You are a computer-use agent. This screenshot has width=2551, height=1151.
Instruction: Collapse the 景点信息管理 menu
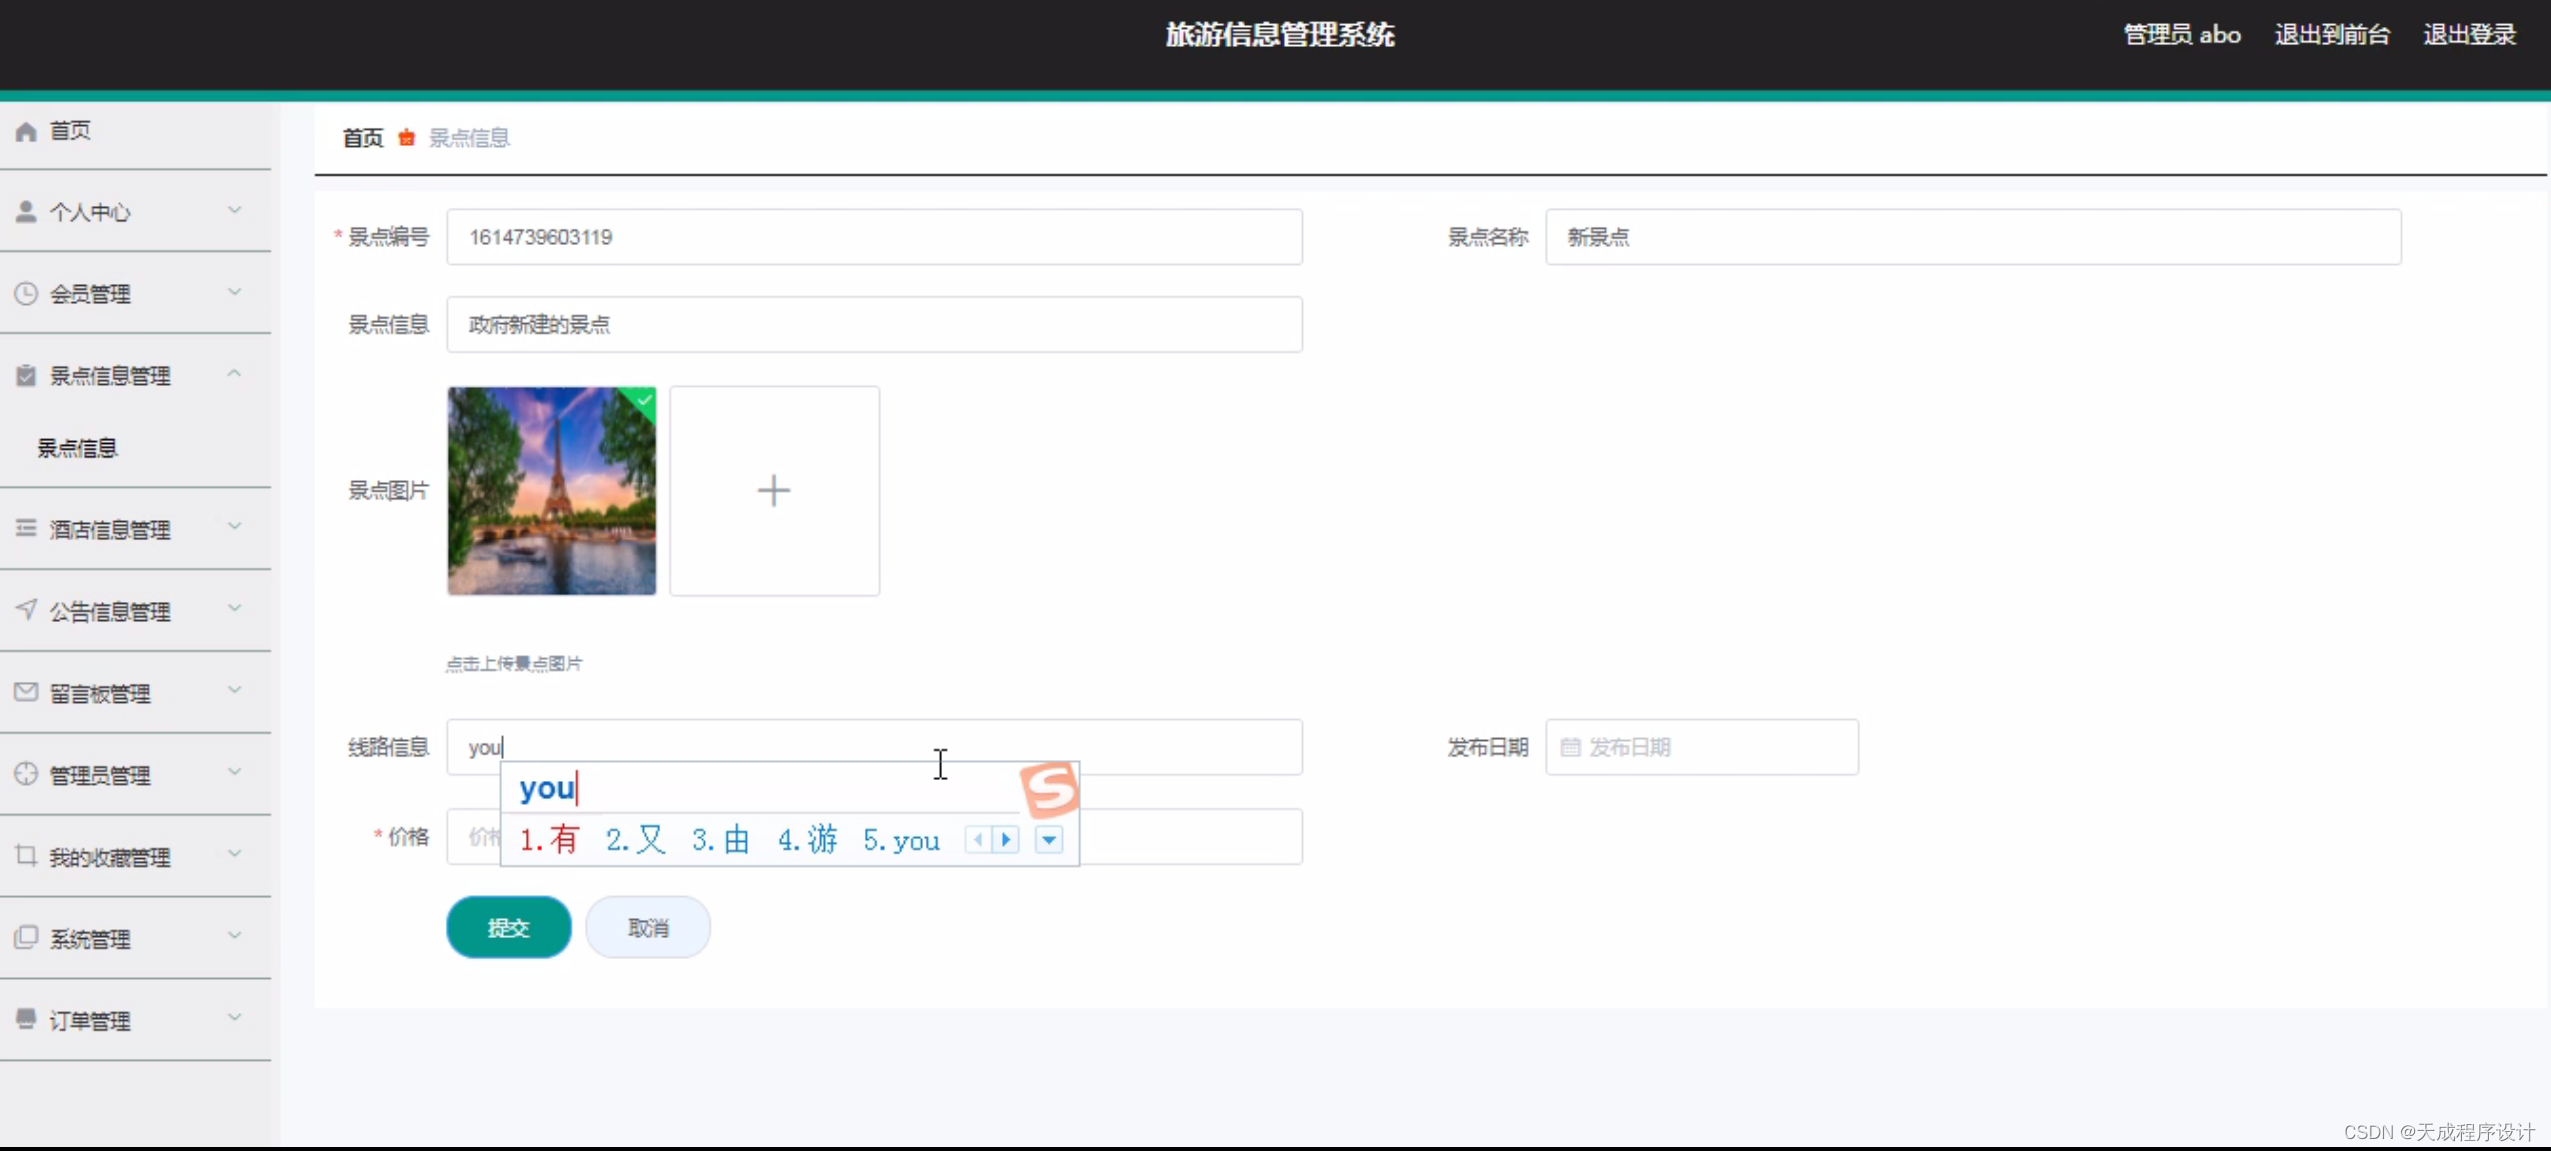(x=235, y=373)
